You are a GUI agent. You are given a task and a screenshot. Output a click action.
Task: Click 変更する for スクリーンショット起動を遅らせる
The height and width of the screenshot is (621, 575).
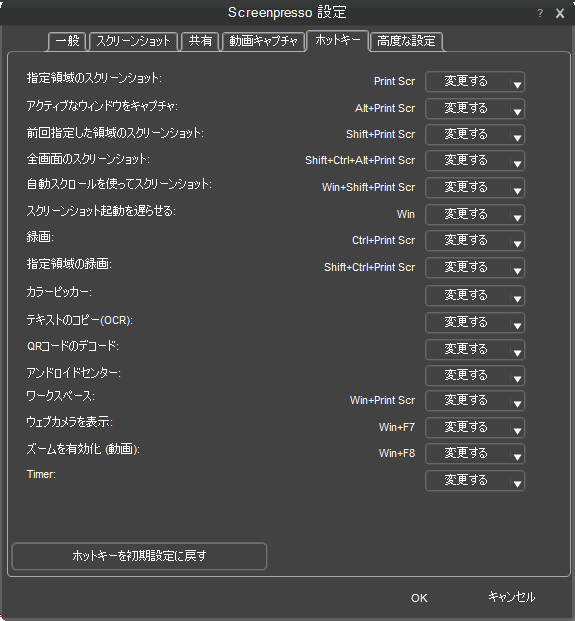tap(466, 215)
